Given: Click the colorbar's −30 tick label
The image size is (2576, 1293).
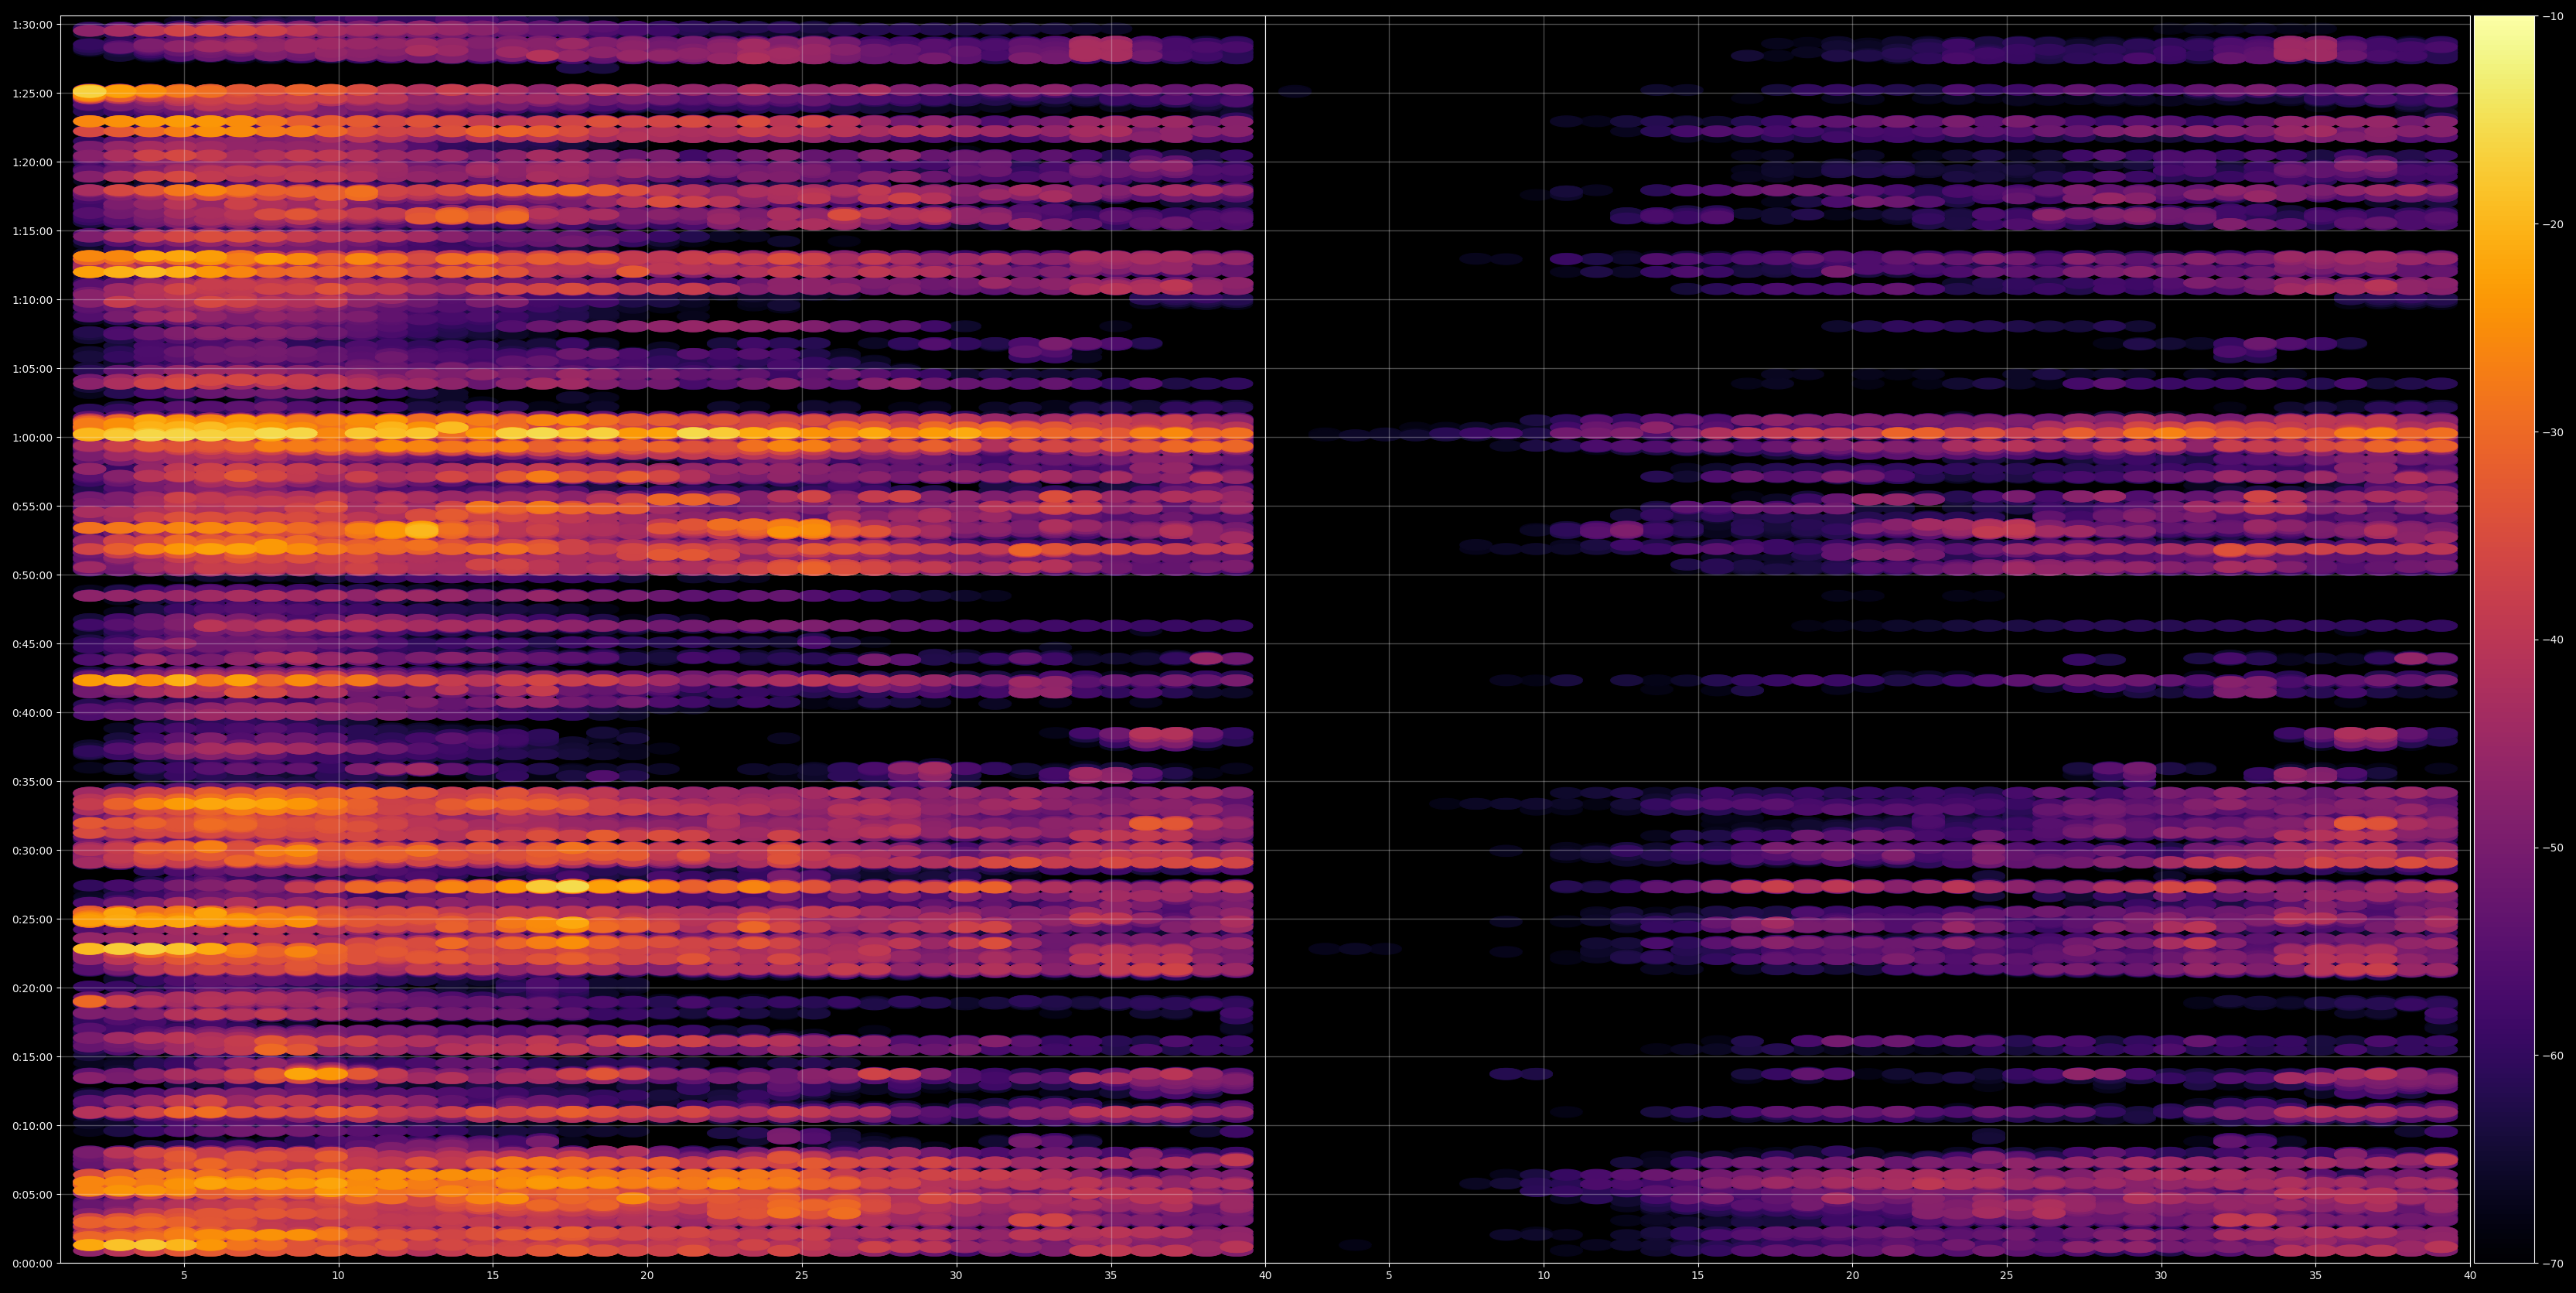Looking at the screenshot, I should tap(2553, 432).
